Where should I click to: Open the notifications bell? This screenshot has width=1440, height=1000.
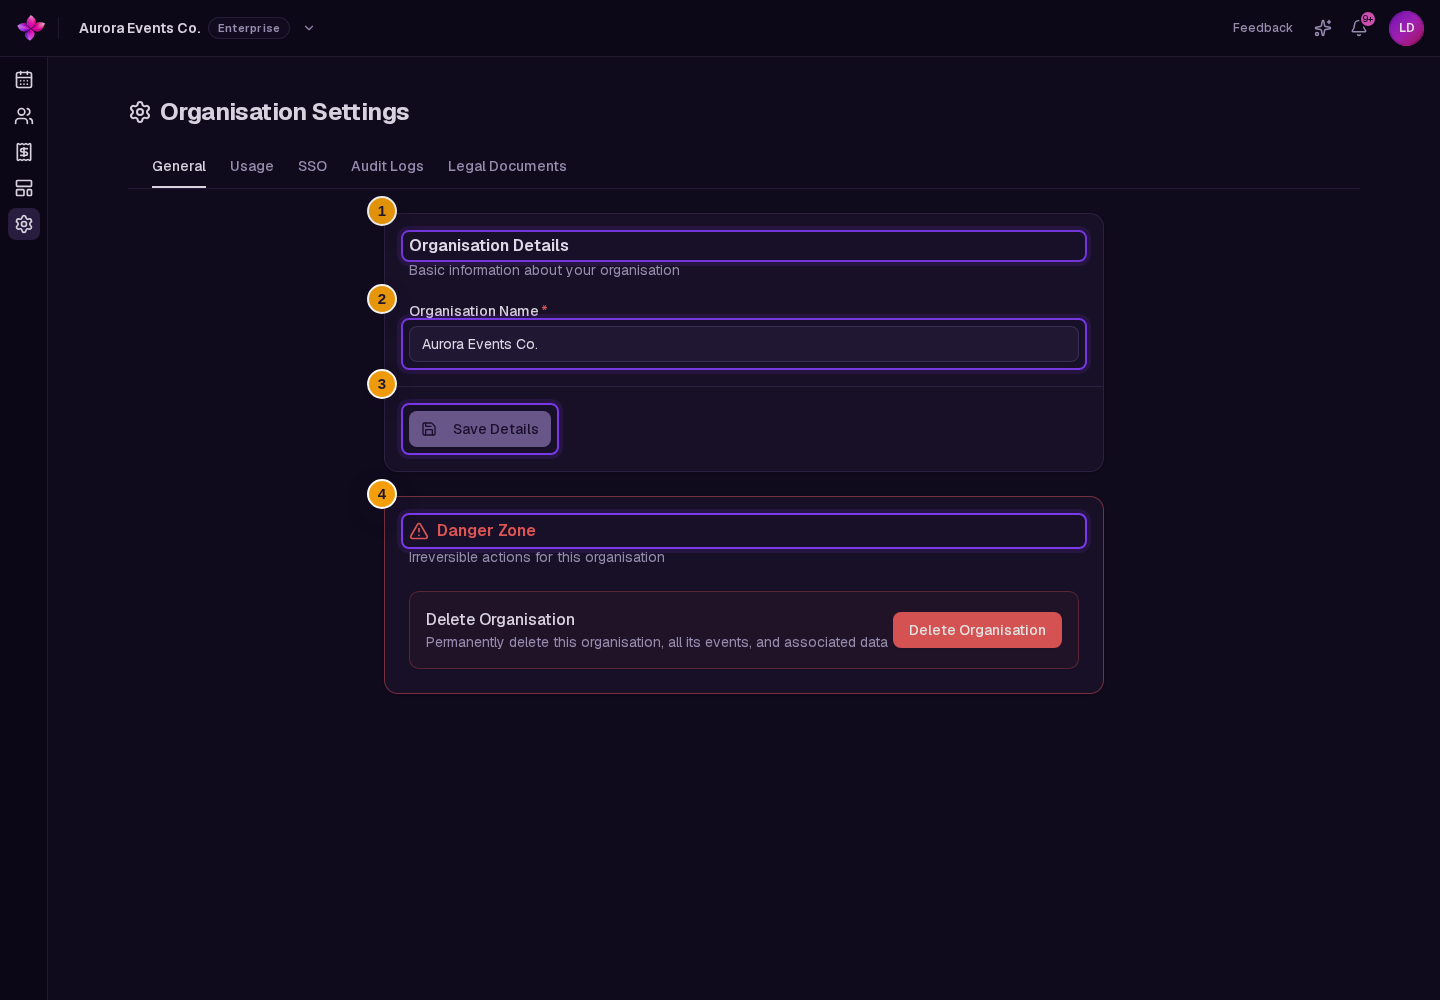click(1359, 28)
